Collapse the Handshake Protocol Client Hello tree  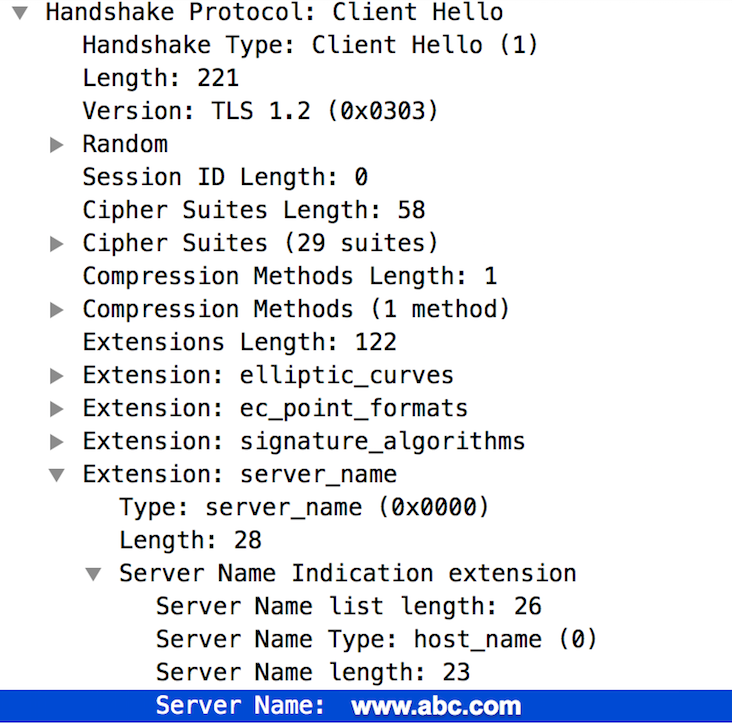(x=20, y=14)
